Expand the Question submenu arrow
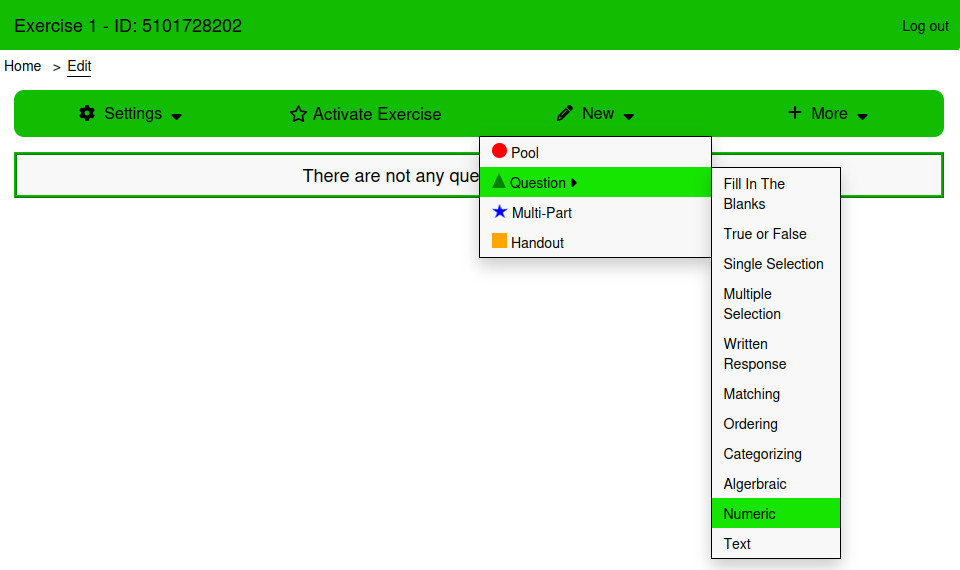The height and width of the screenshot is (570, 960). 574,183
